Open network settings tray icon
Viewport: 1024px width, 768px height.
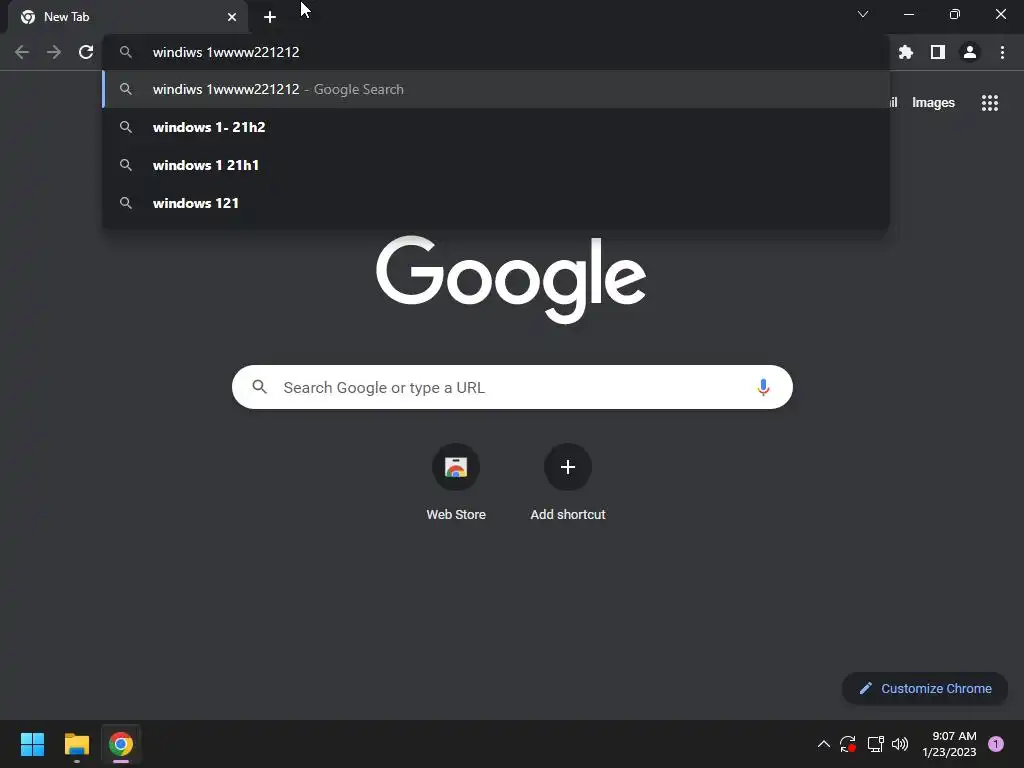pos(875,744)
